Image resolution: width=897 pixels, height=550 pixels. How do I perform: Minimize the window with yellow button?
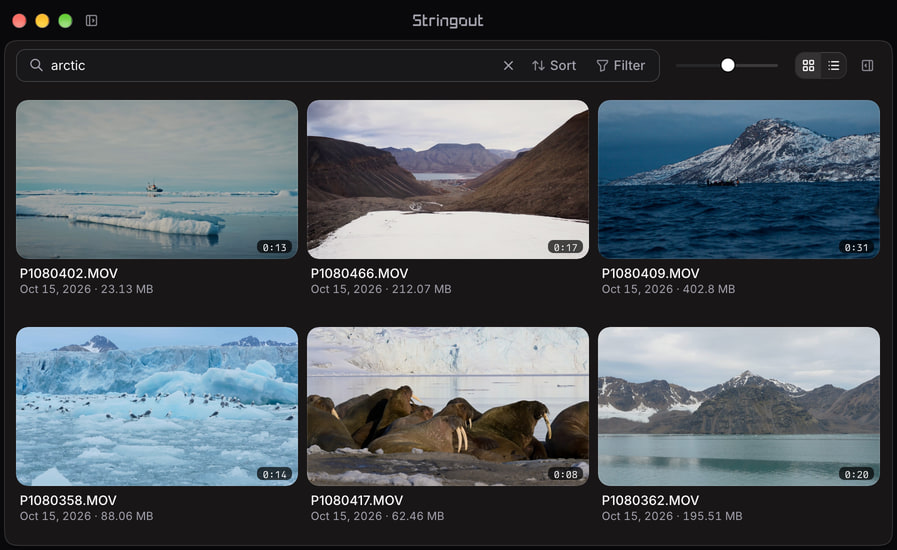pos(42,21)
